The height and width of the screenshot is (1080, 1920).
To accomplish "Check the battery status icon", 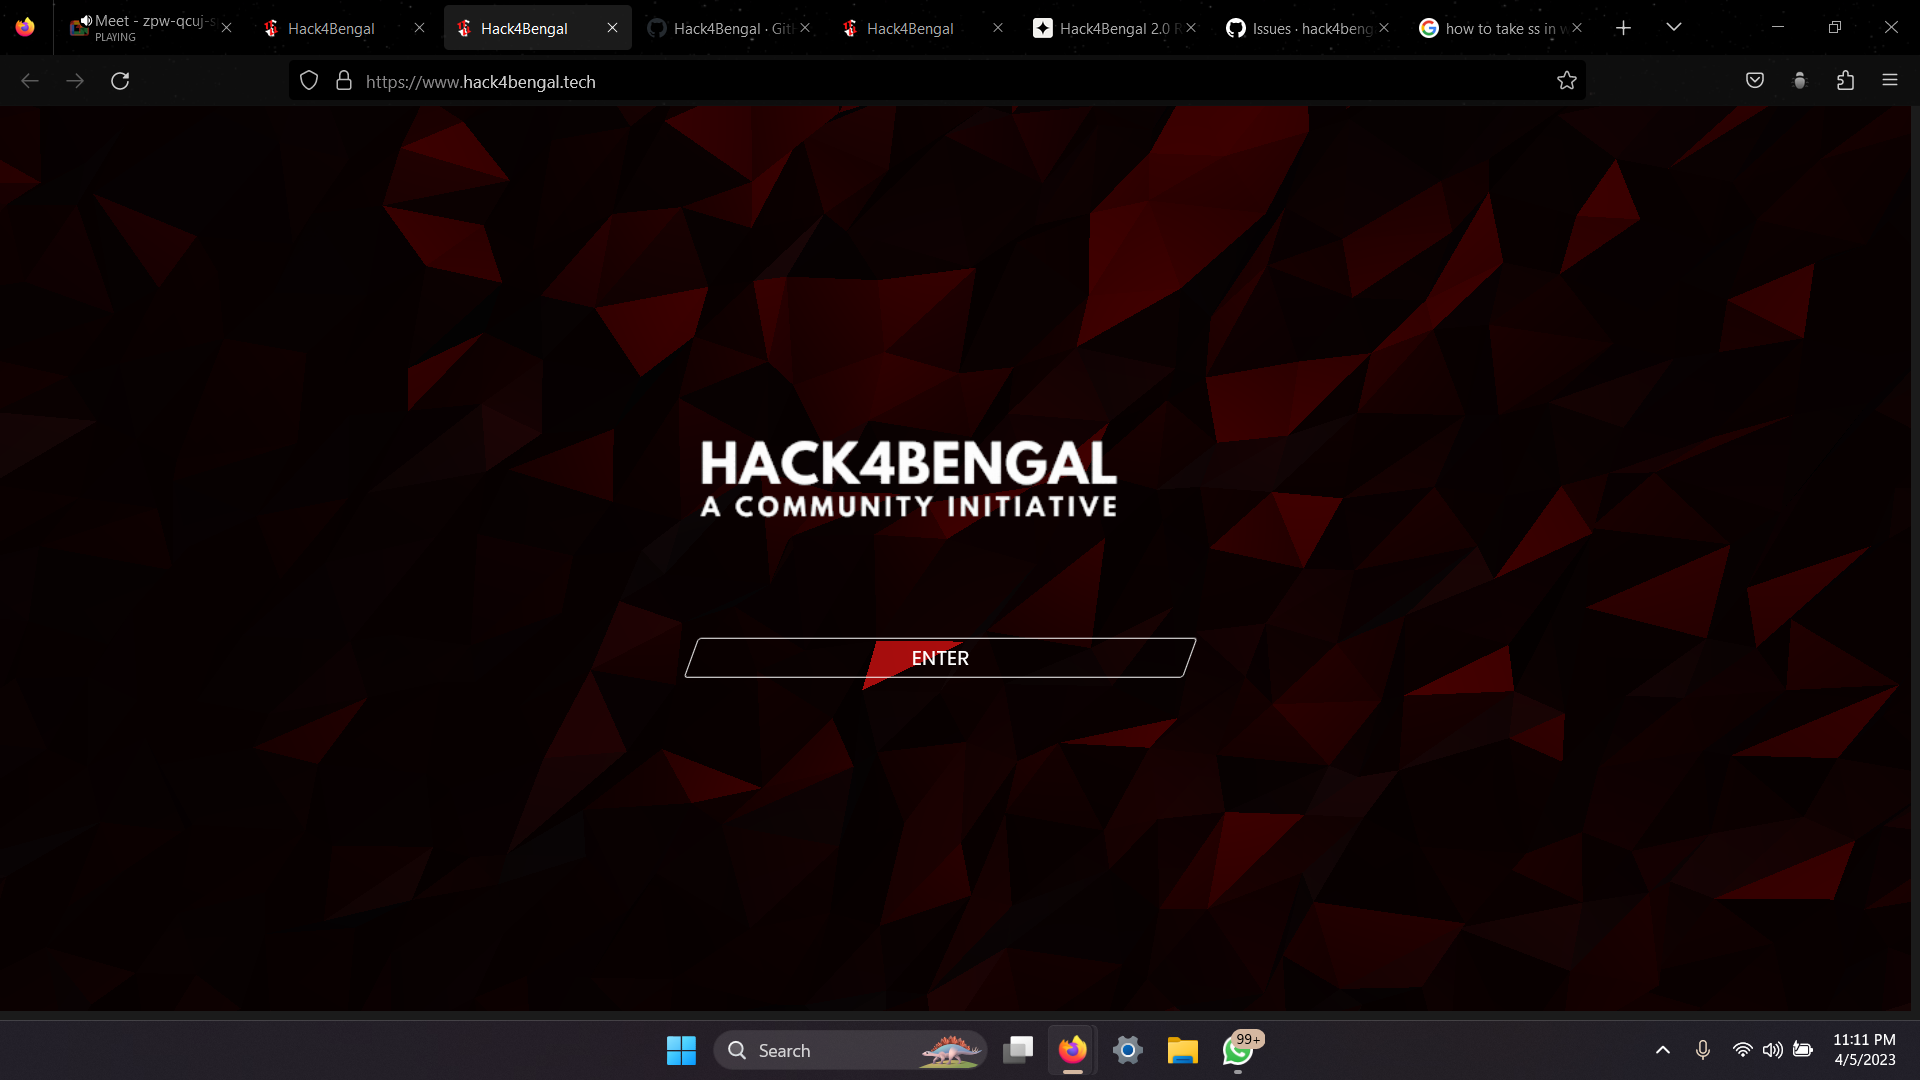I will [x=1803, y=1050].
